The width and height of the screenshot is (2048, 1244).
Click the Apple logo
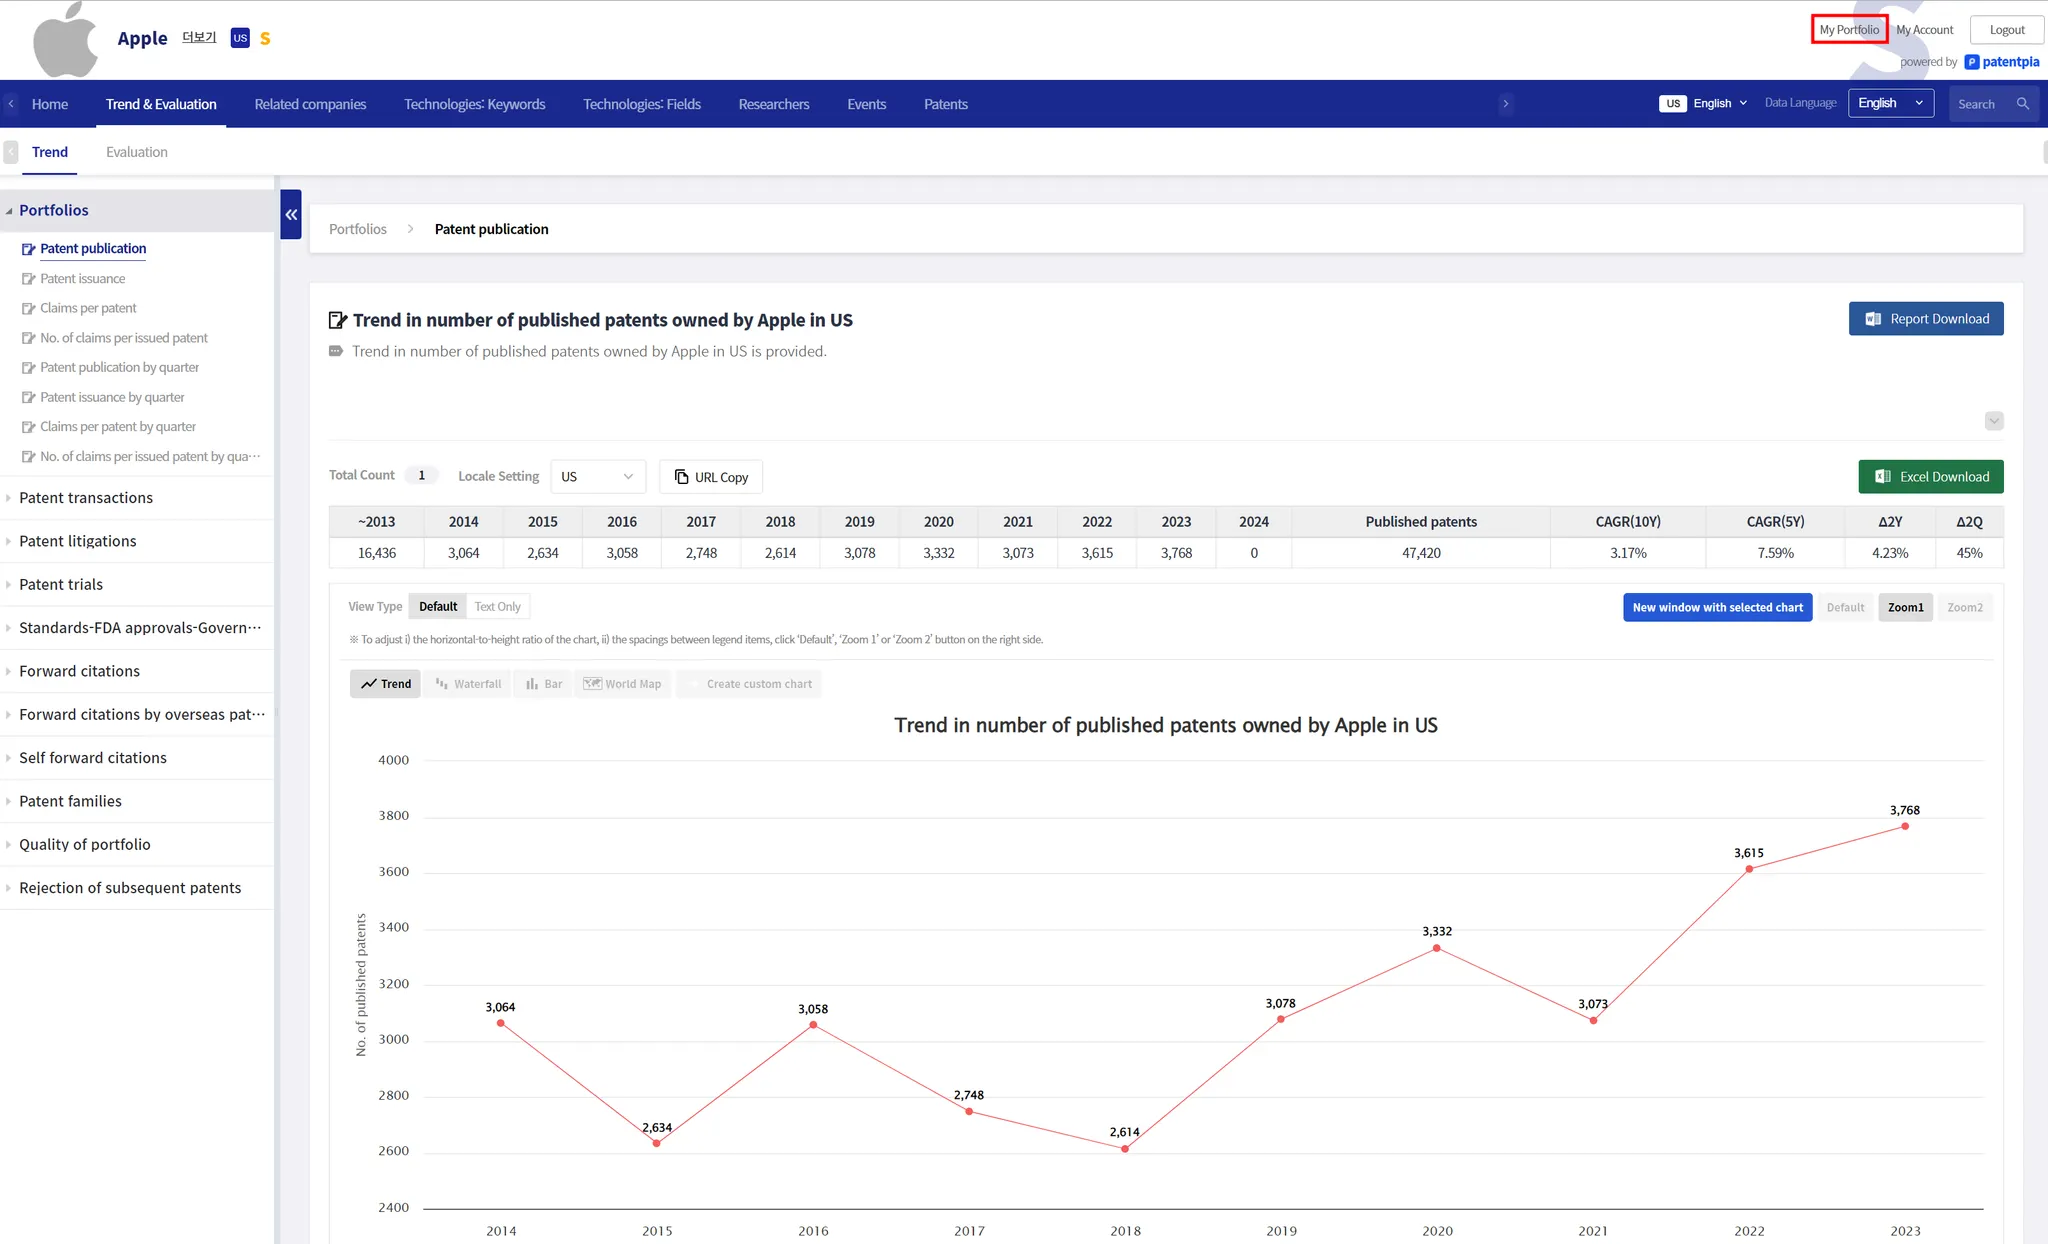(64, 40)
